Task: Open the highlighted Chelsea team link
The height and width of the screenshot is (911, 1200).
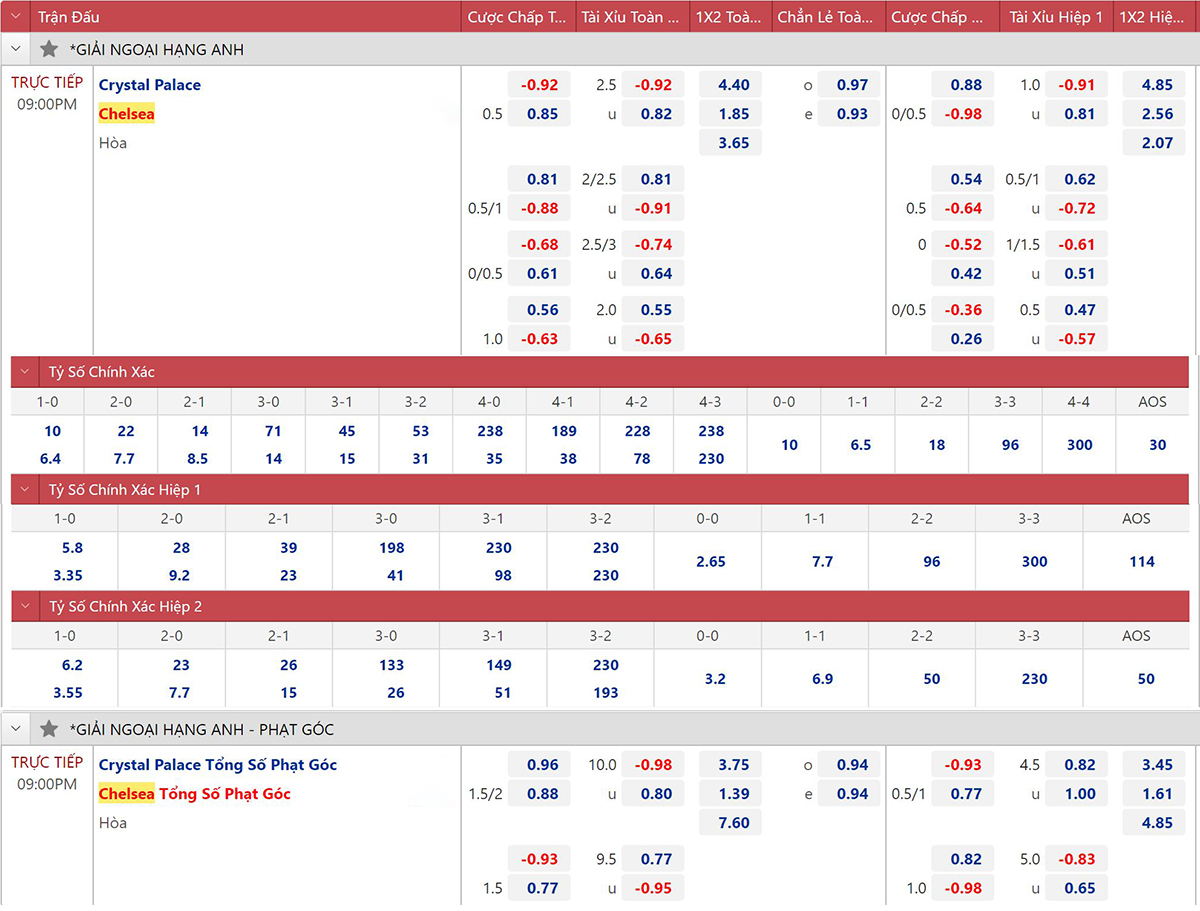Action: [126, 114]
